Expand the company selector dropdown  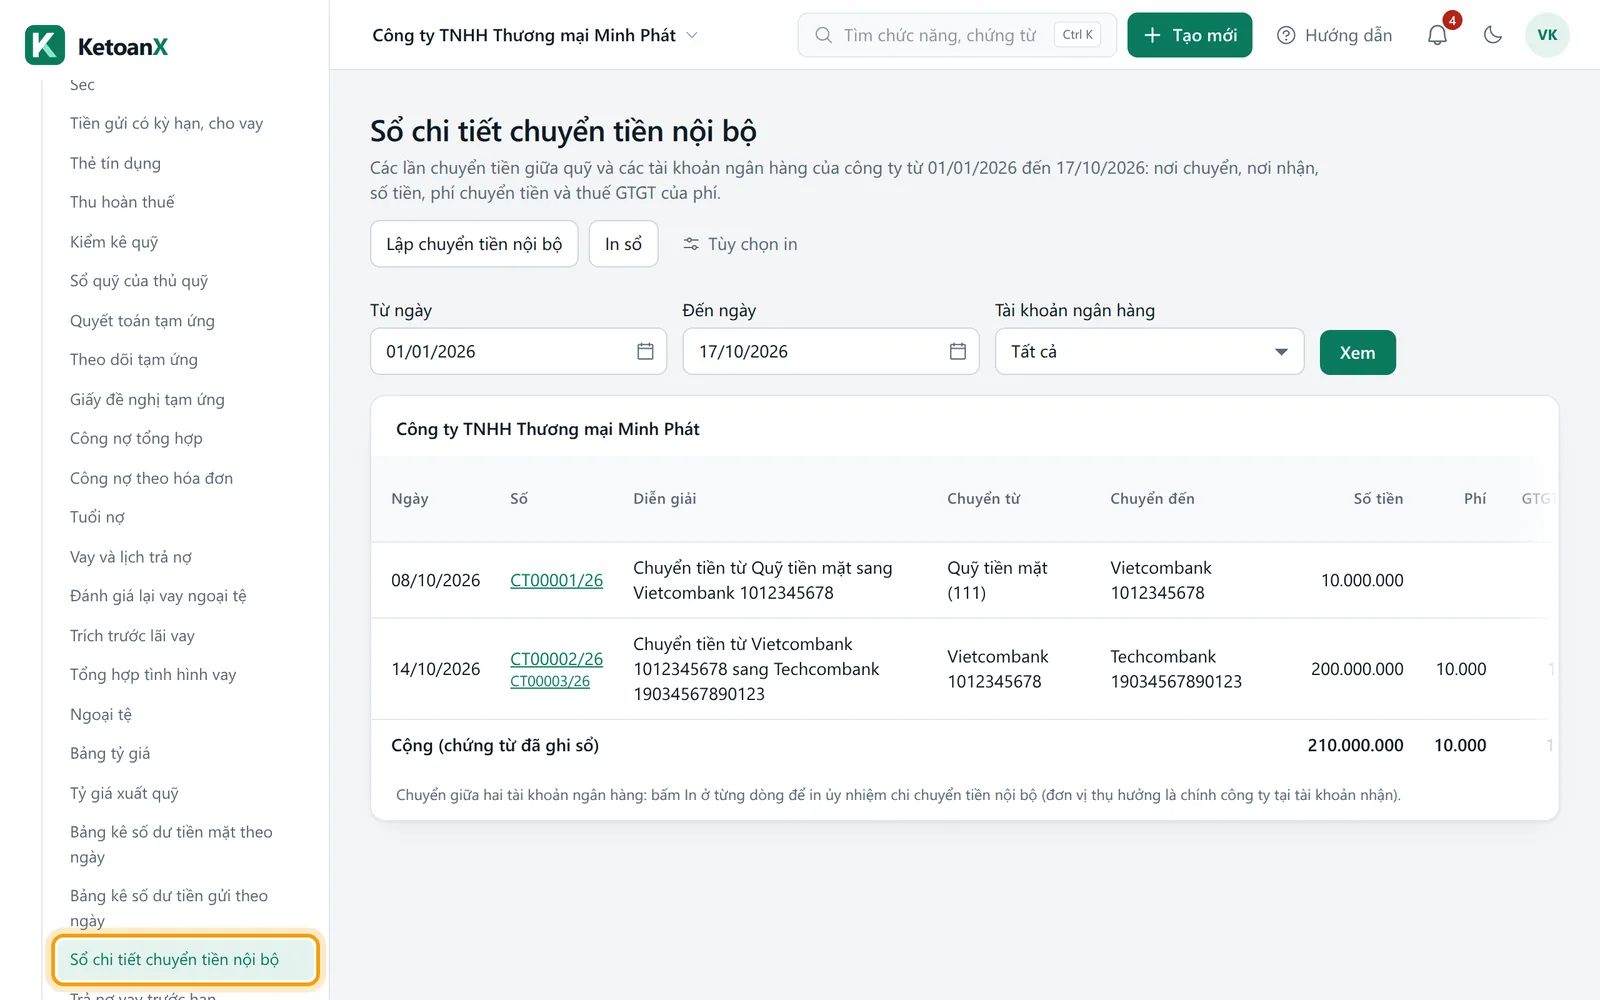pos(535,35)
